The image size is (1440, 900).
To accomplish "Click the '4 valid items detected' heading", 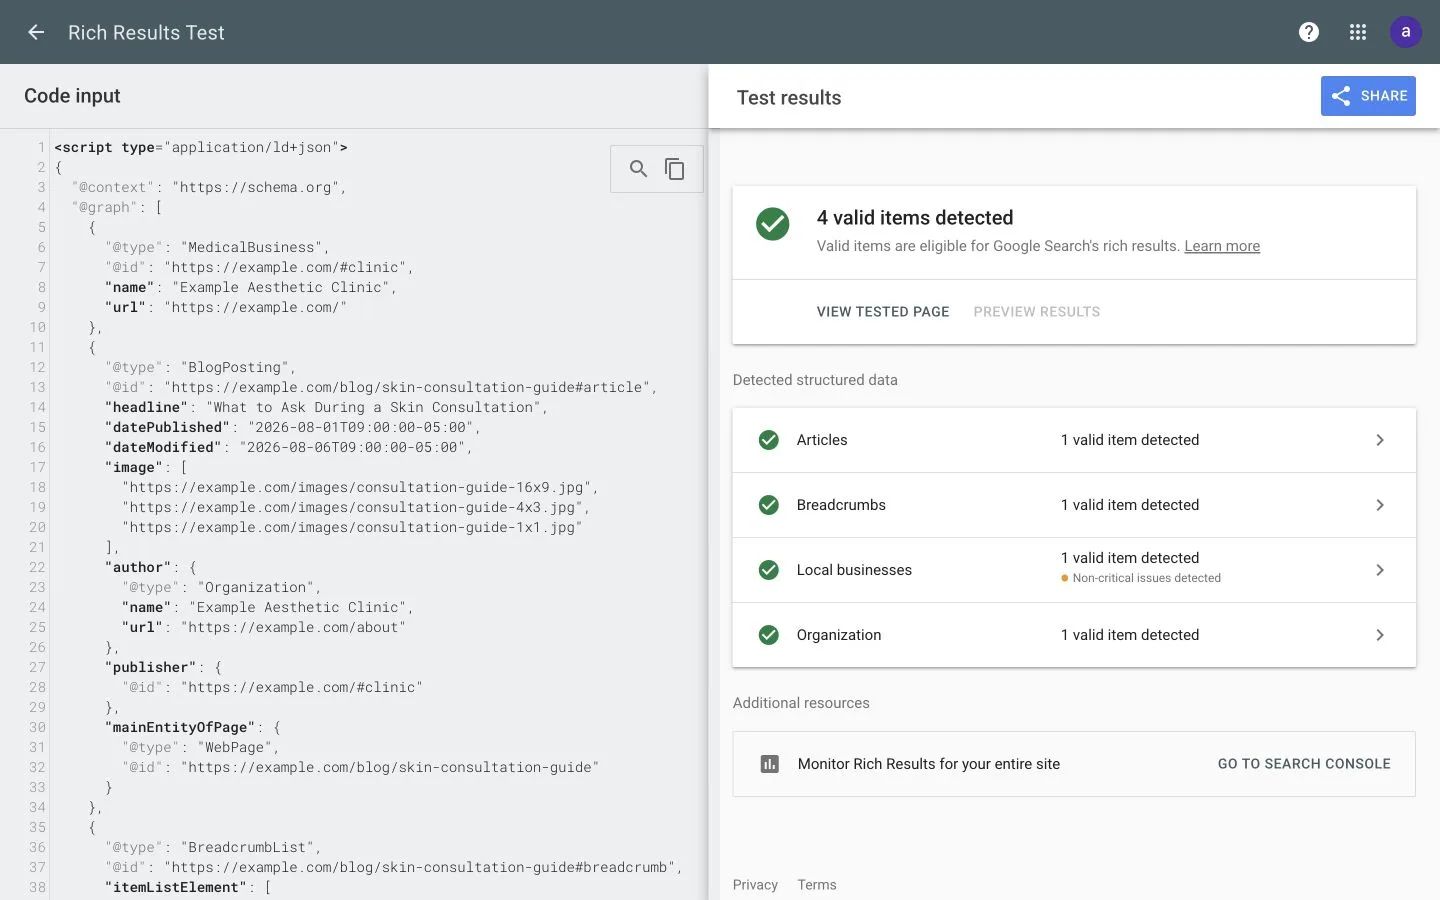I will click(915, 218).
